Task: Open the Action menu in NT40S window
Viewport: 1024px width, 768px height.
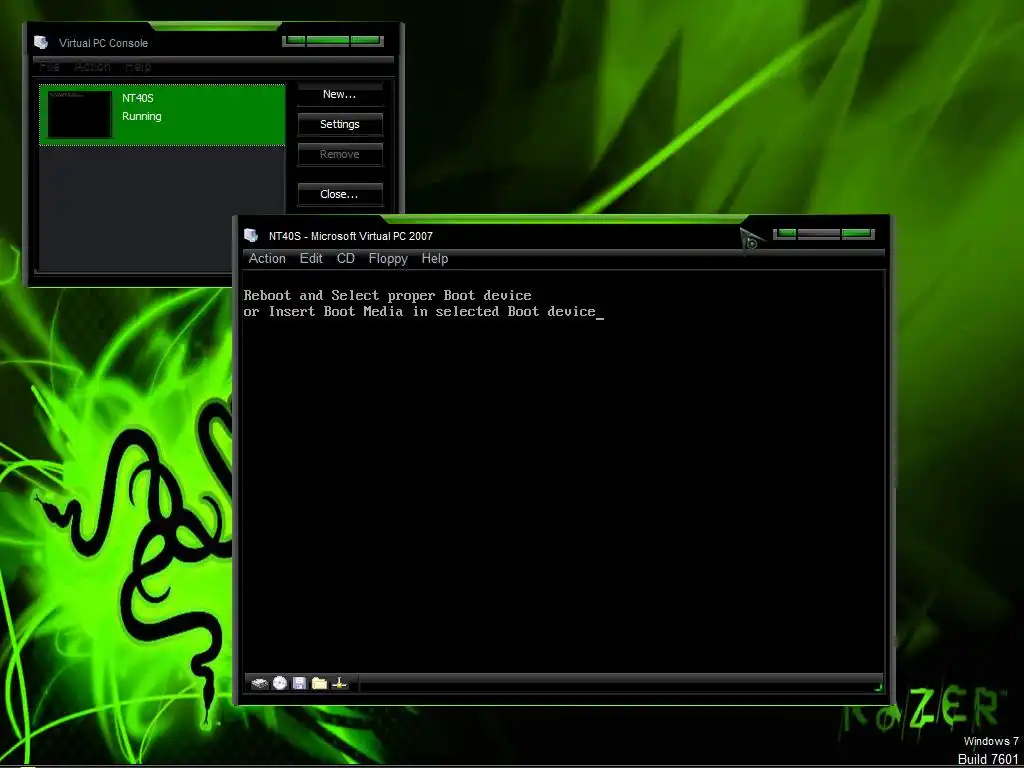Action: (267, 259)
